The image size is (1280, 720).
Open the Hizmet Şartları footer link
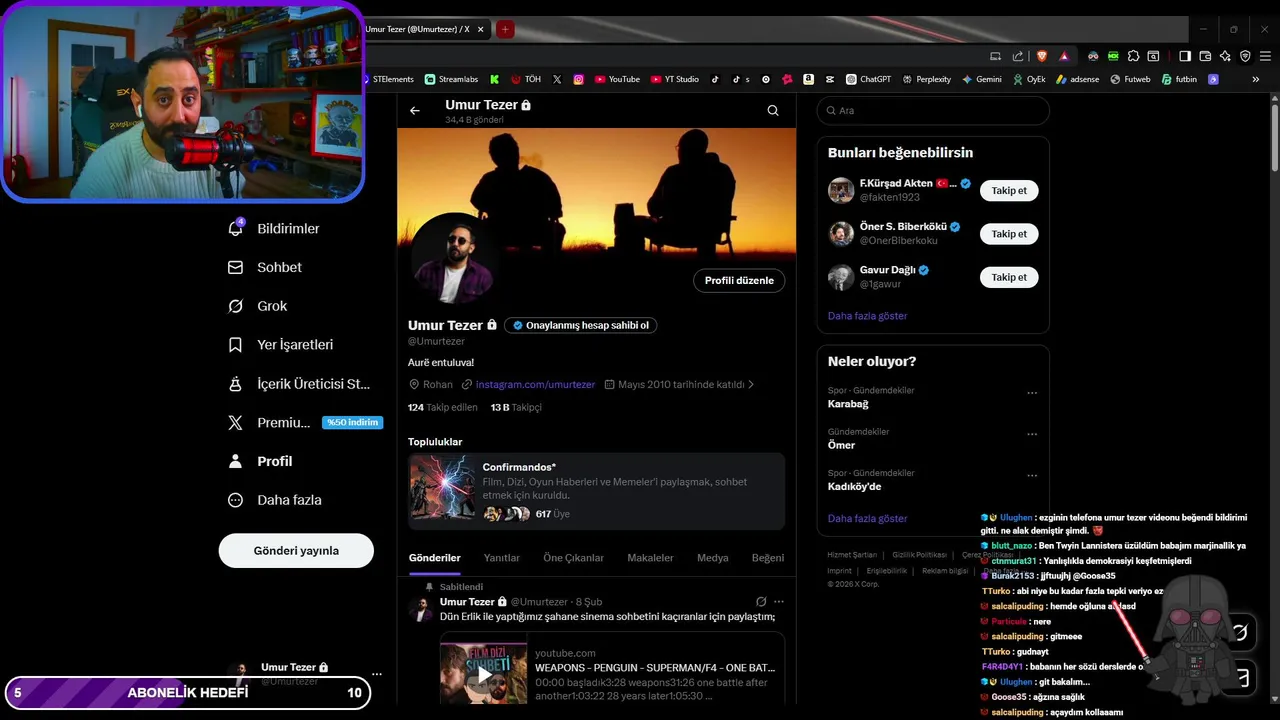[x=852, y=555]
